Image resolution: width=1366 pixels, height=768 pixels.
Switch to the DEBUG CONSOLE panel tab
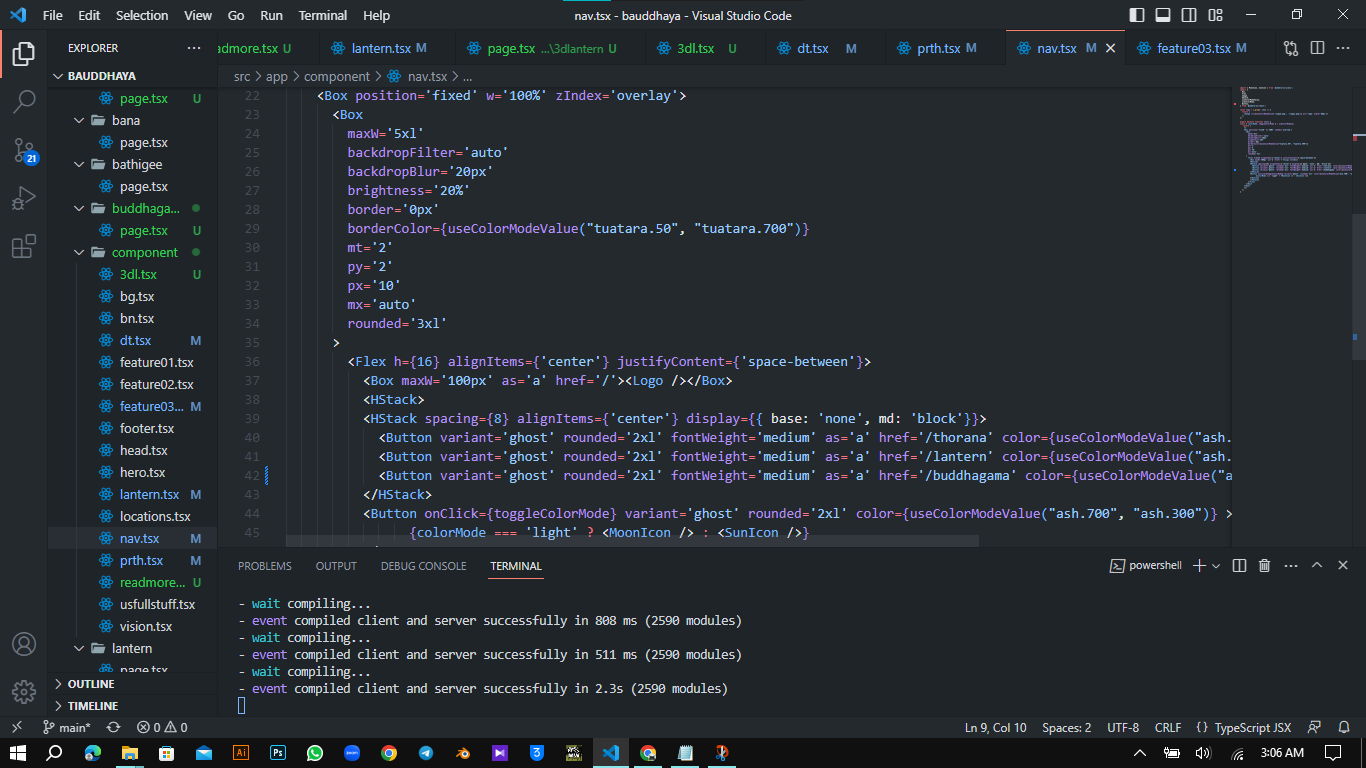(423, 566)
